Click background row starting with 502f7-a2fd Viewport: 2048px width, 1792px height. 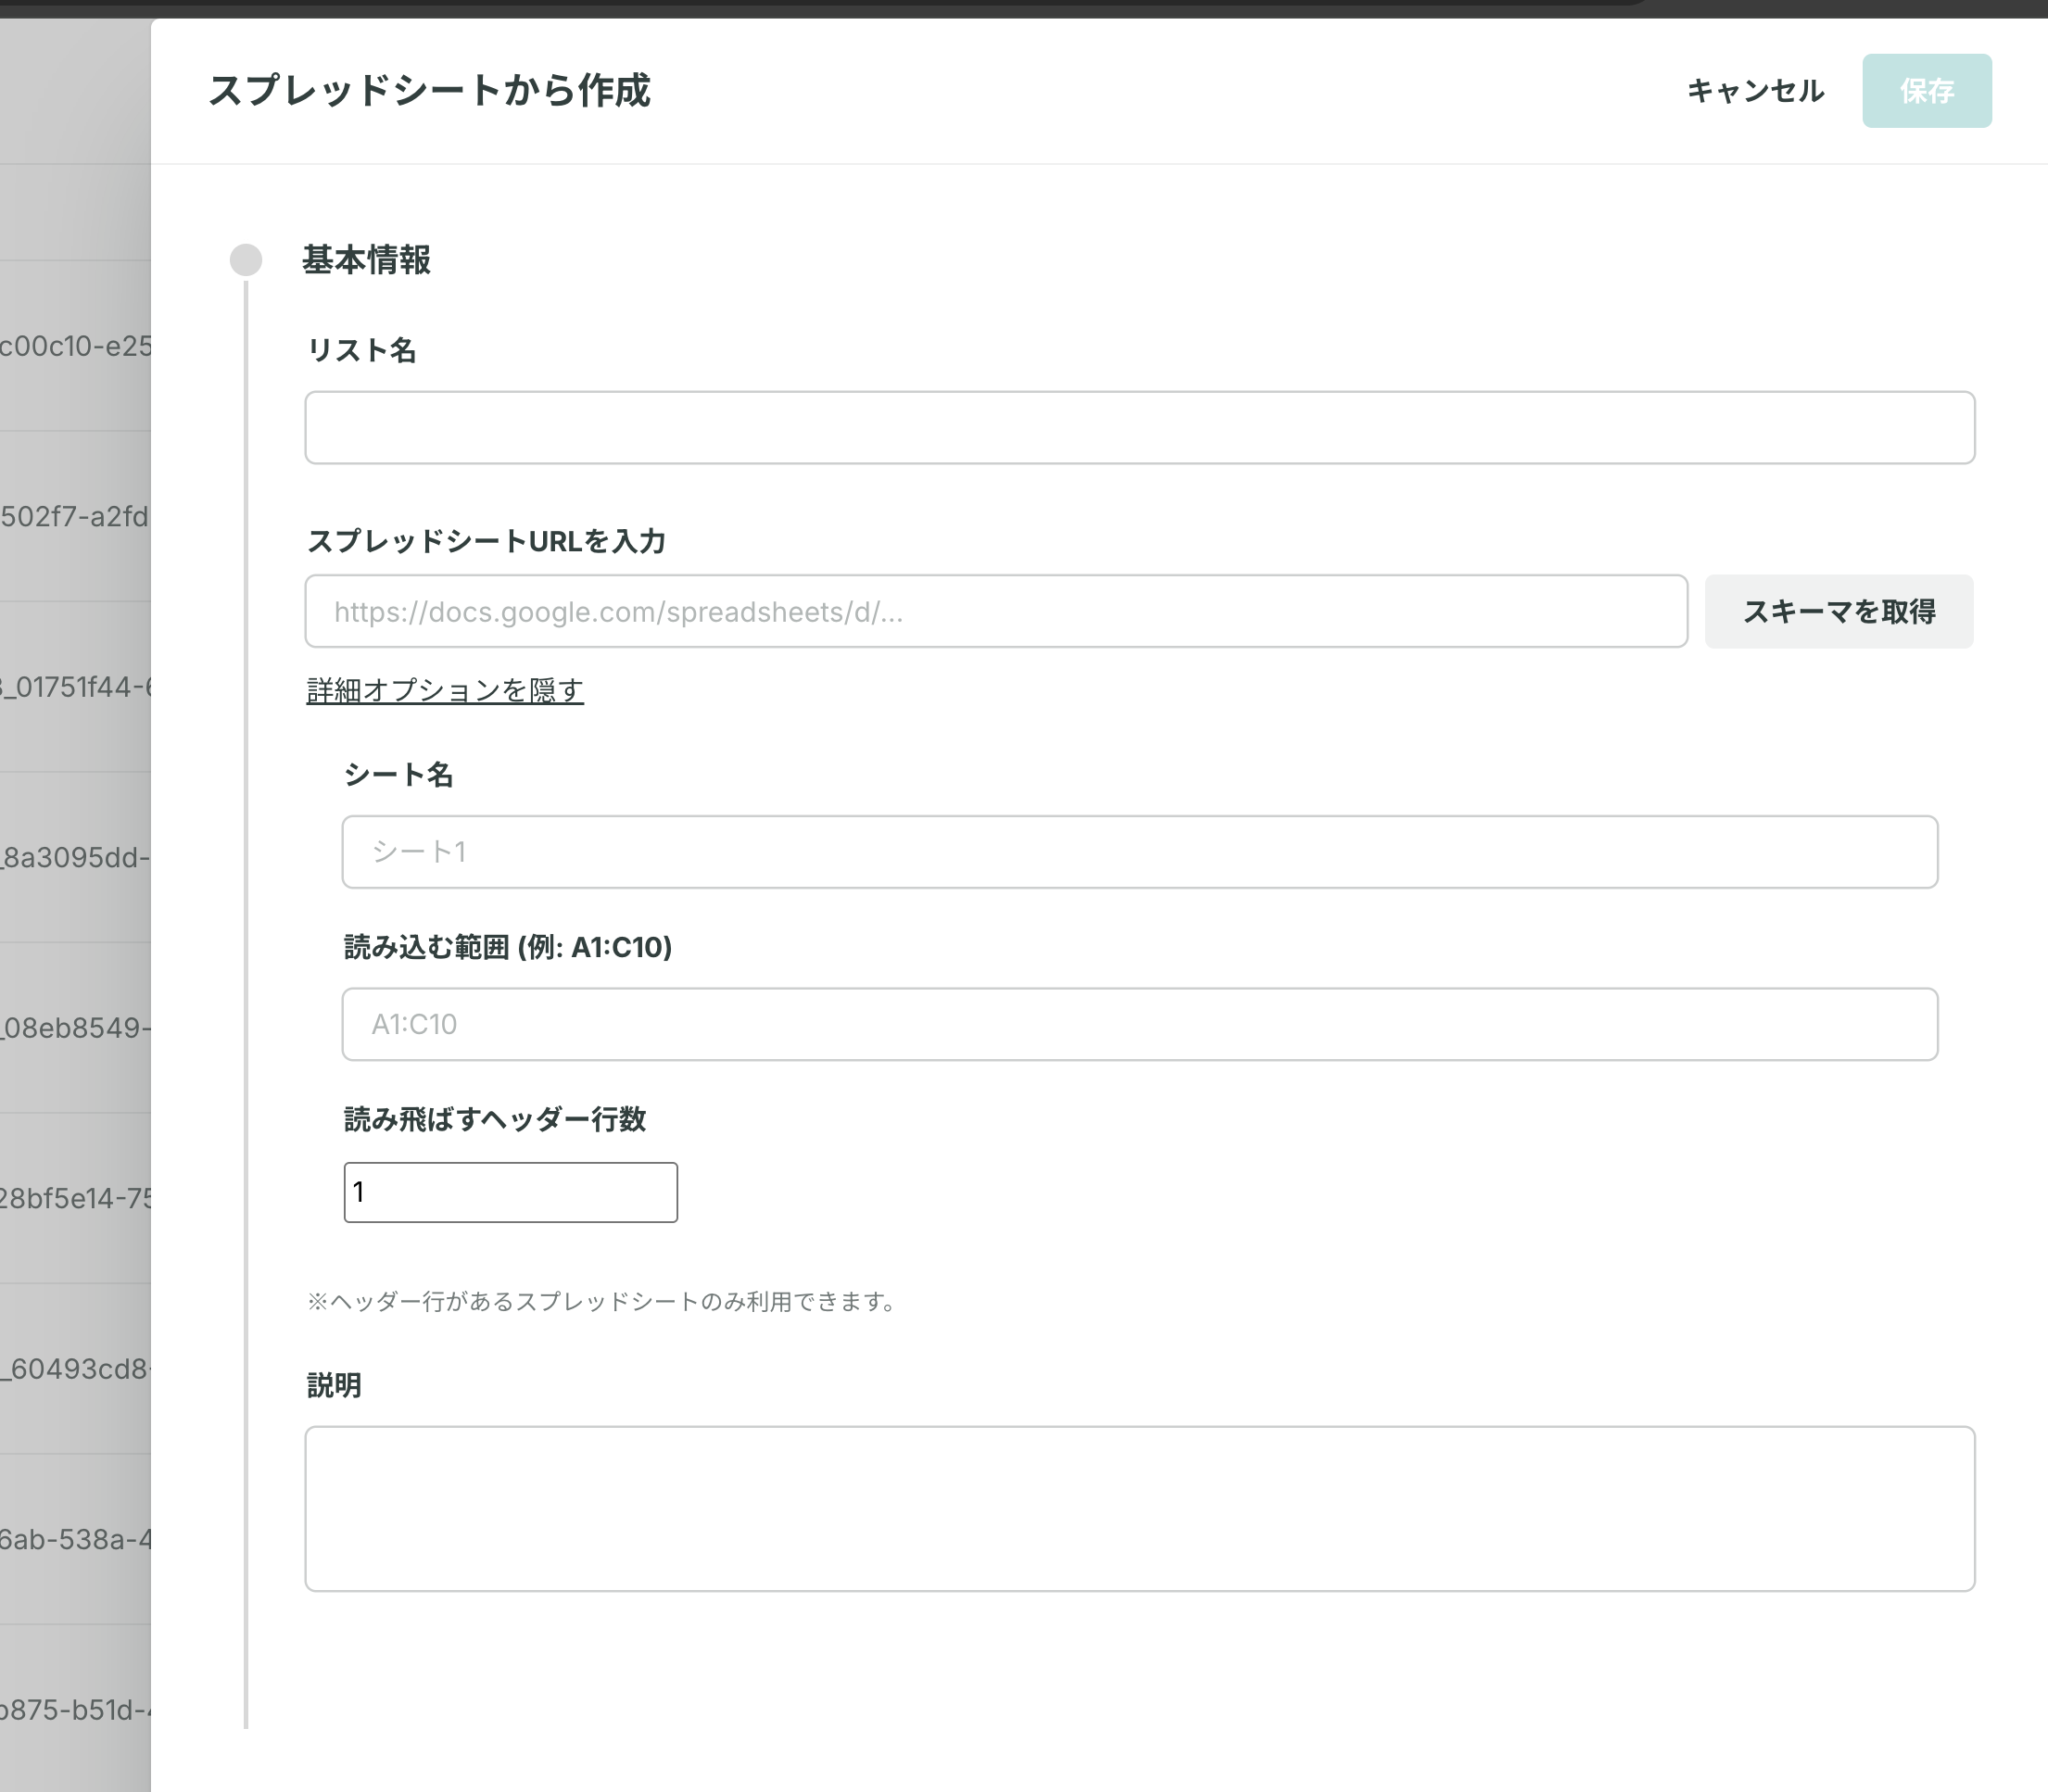tap(75, 516)
